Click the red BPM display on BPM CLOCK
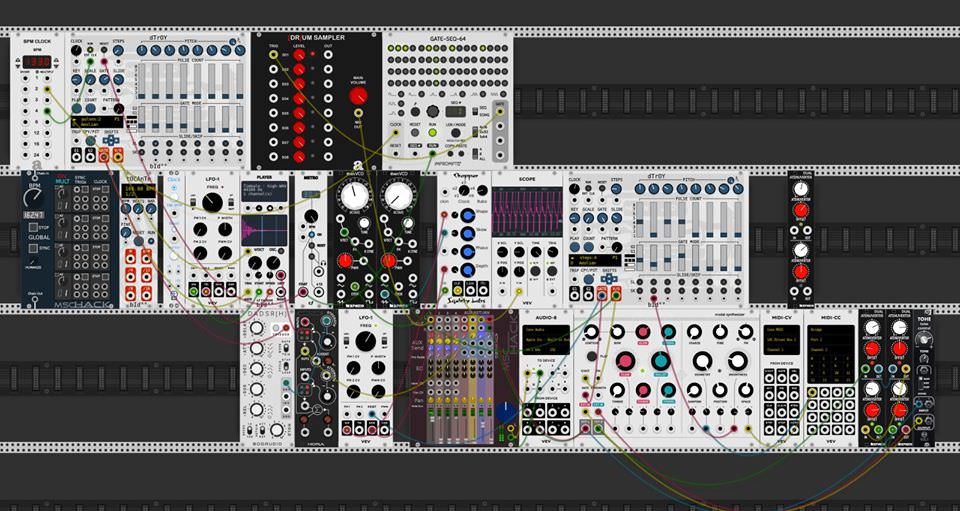960x511 pixels. (x=37, y=62)
